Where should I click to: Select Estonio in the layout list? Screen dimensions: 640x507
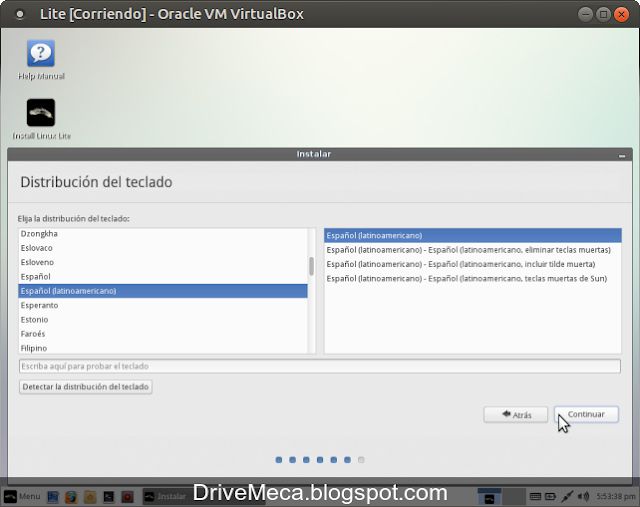[163, 320]
